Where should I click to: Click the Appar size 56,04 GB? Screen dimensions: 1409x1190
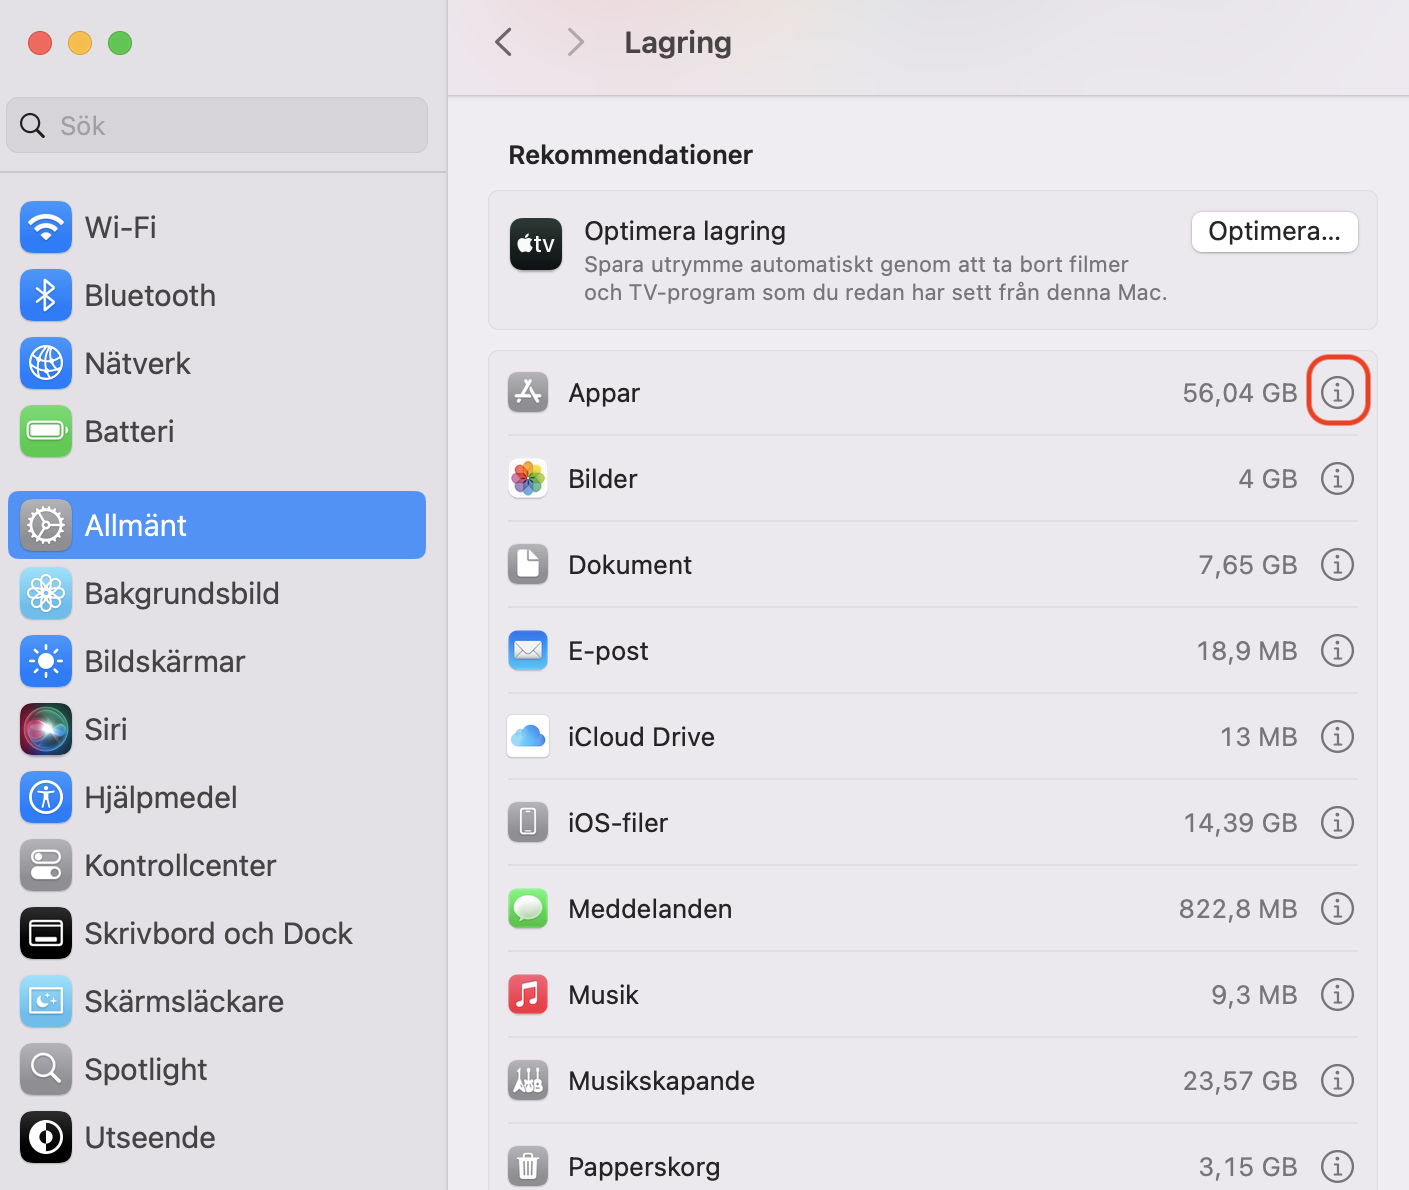(x=1240, y=393)
